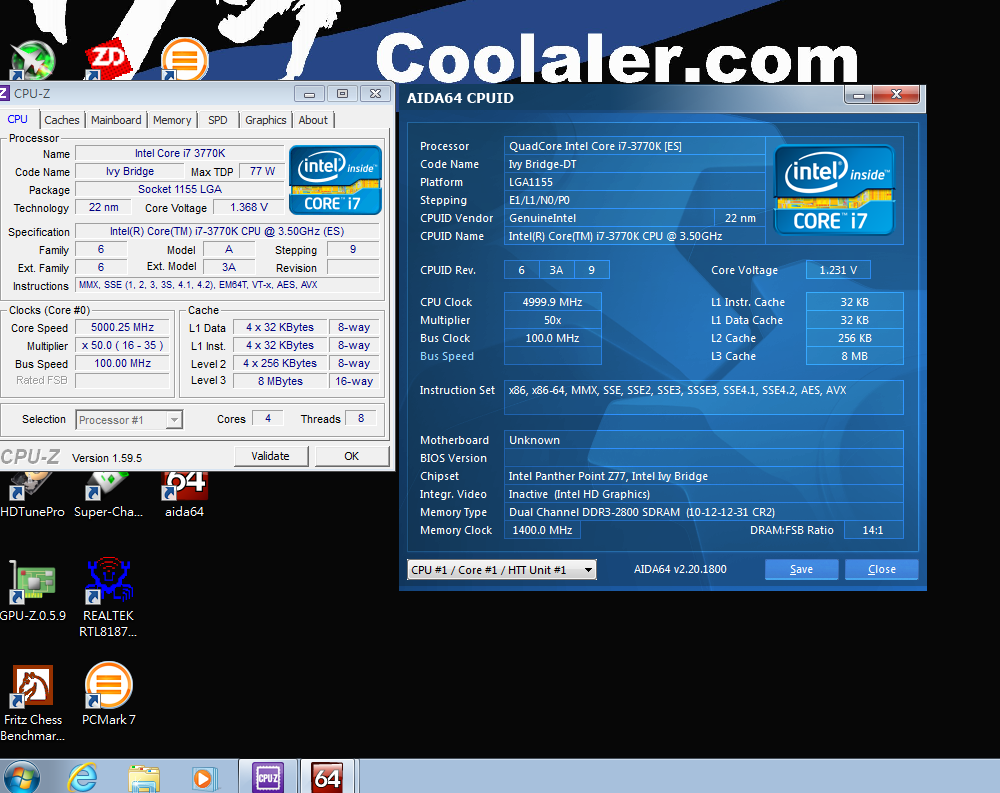1000x793 pixels.
Task: Click the green star desktop icon
Action: pyautogui.click(x=32, y=61)
